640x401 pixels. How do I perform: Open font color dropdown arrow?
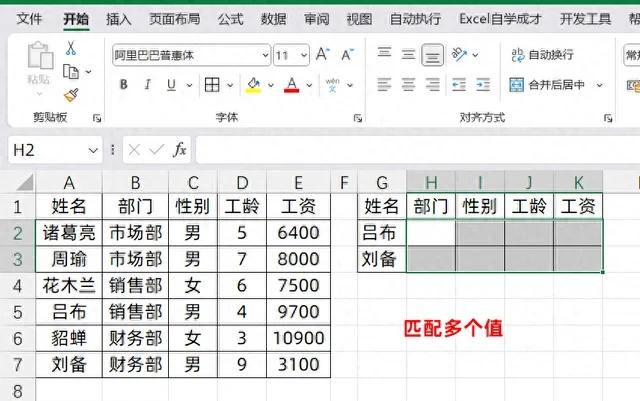click(309, 85)
